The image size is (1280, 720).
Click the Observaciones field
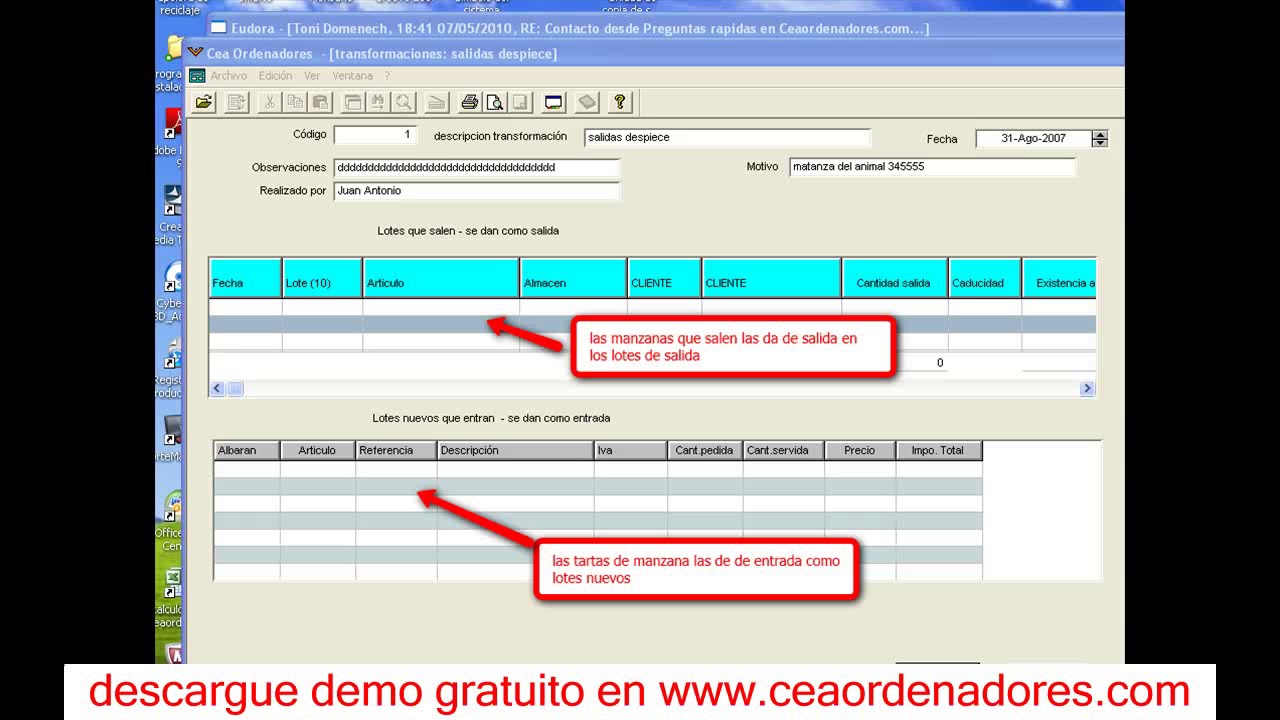476,168
